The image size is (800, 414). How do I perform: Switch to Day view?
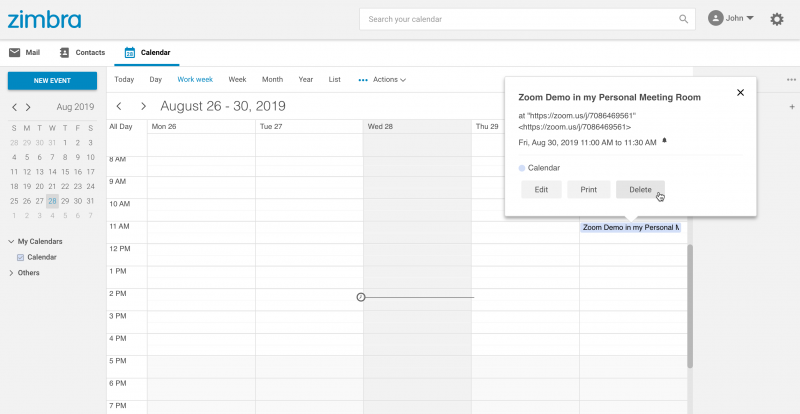click(155, 80)
